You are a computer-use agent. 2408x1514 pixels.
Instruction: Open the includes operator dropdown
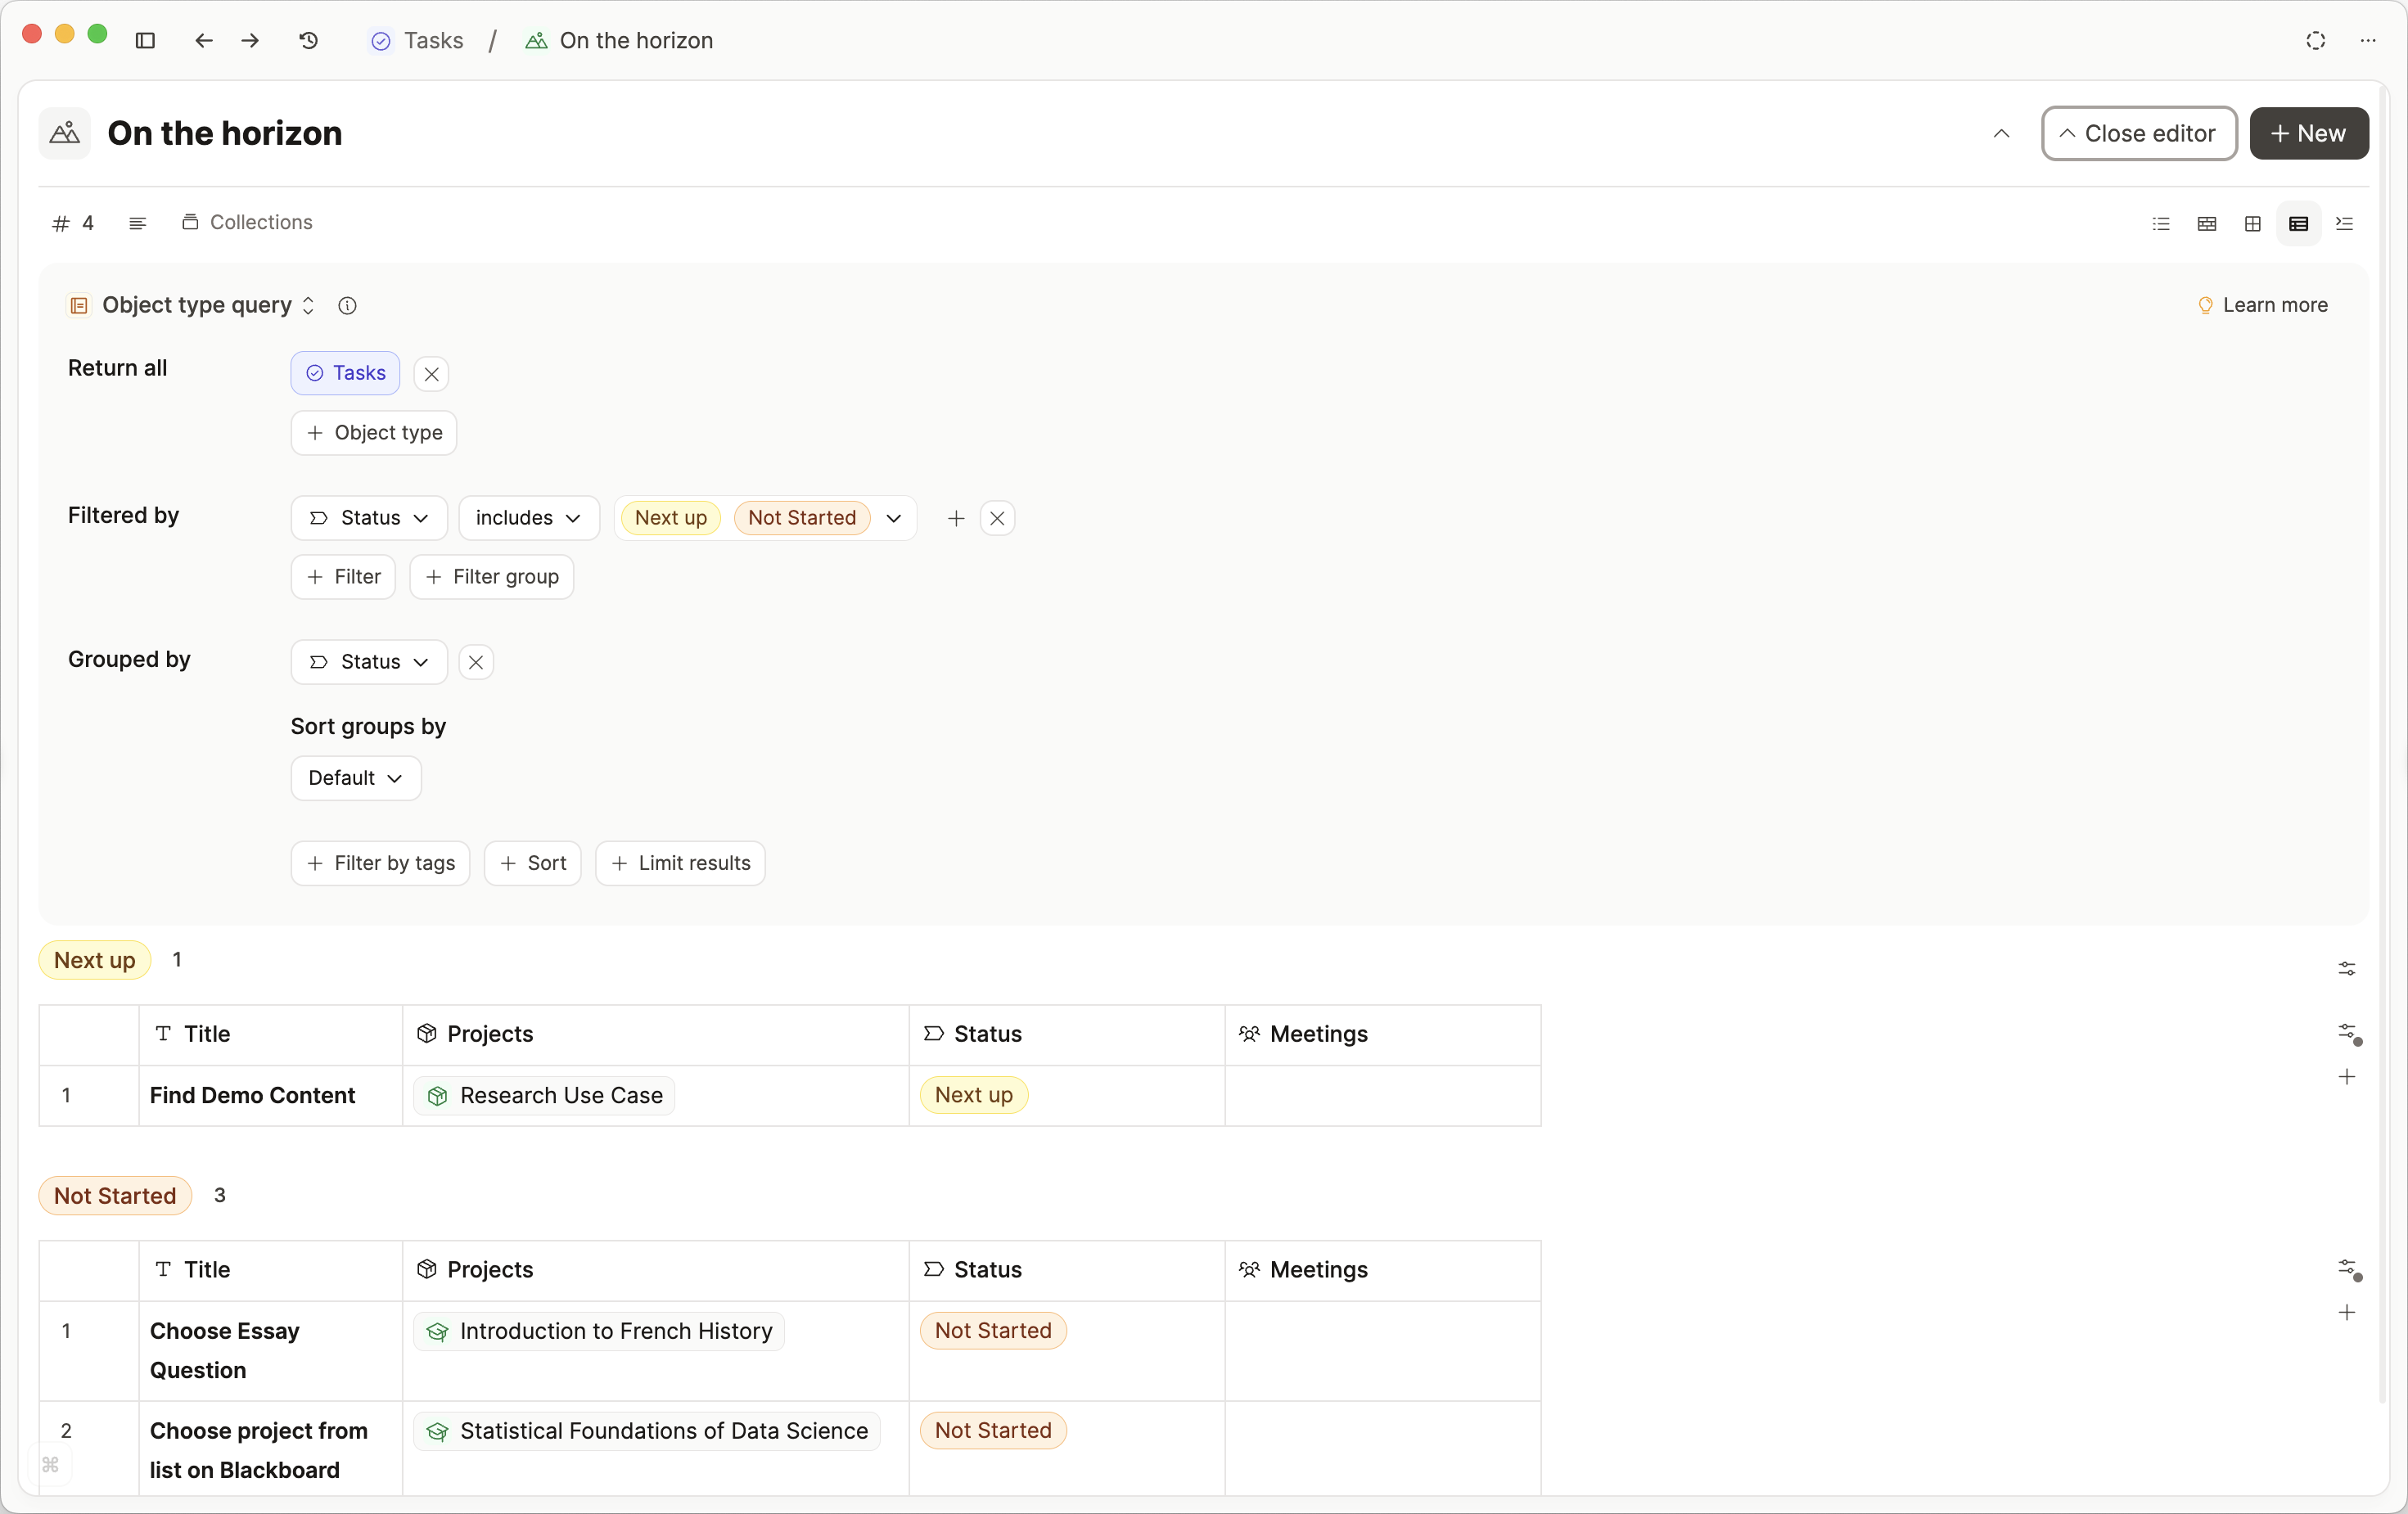(528, 518)
